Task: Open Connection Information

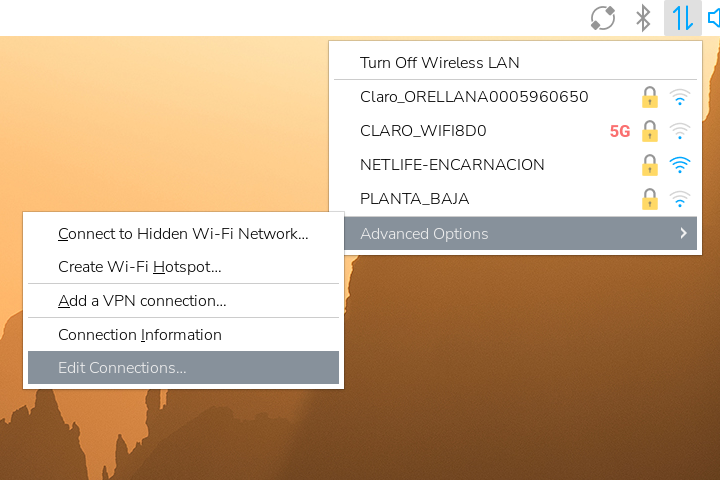Action: point(183,335)
